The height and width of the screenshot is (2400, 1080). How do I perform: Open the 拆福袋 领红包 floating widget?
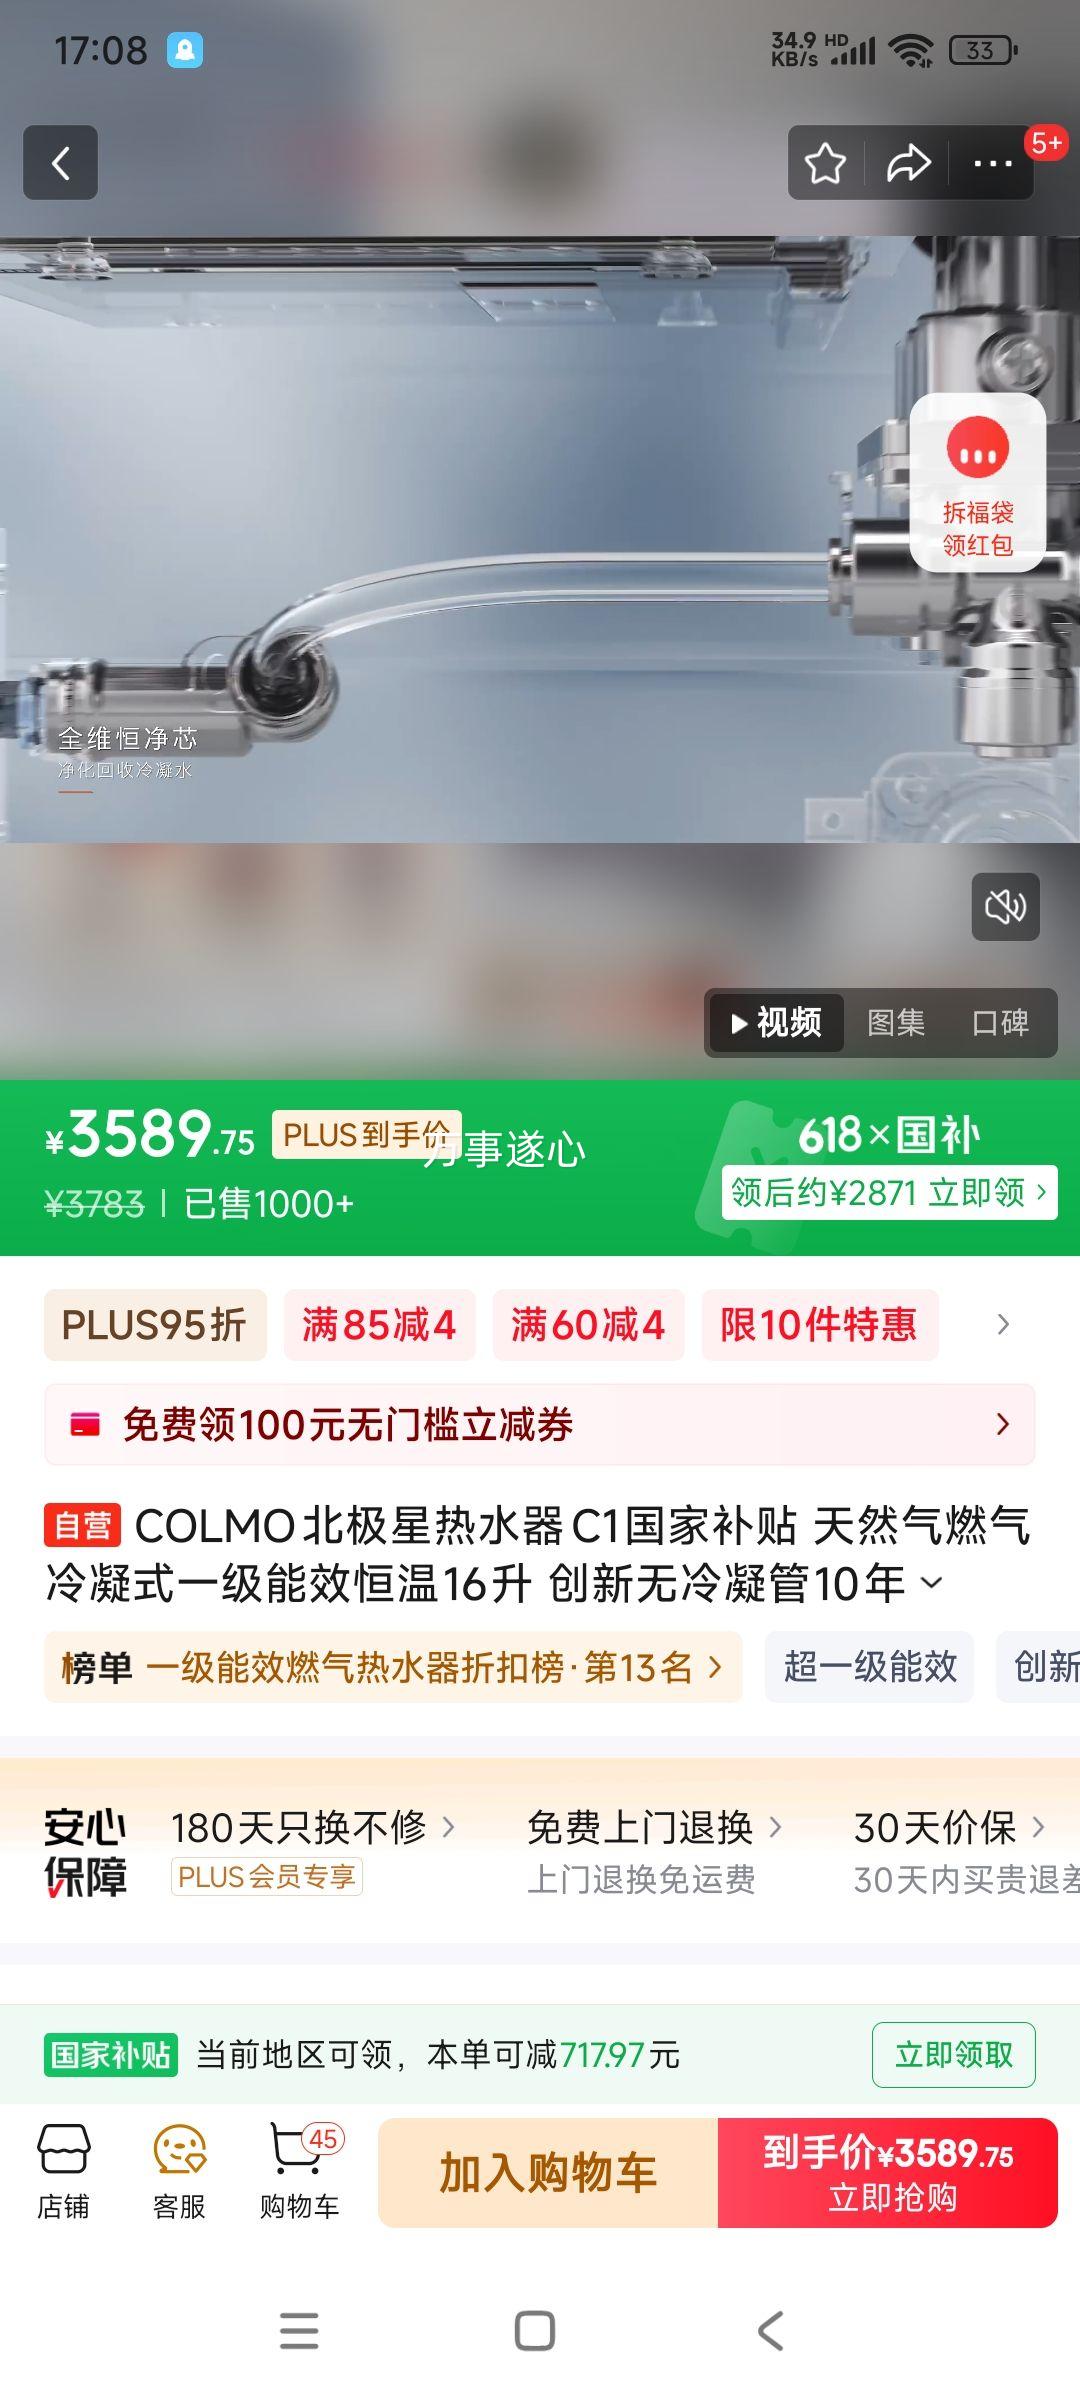(x=978, y=482)
